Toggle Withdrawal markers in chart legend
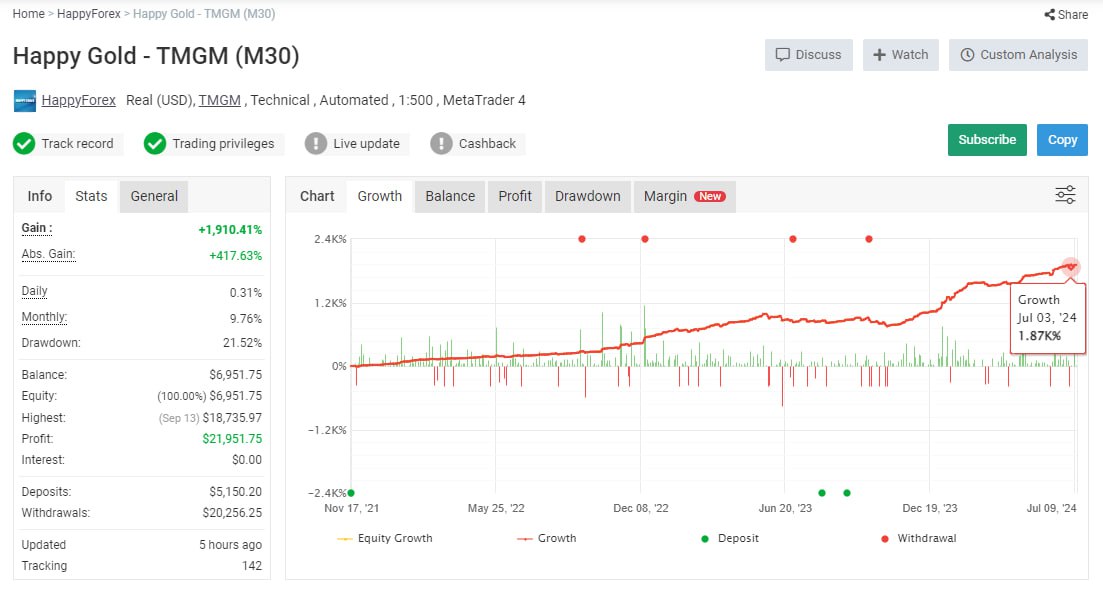 tap(918, 538)
